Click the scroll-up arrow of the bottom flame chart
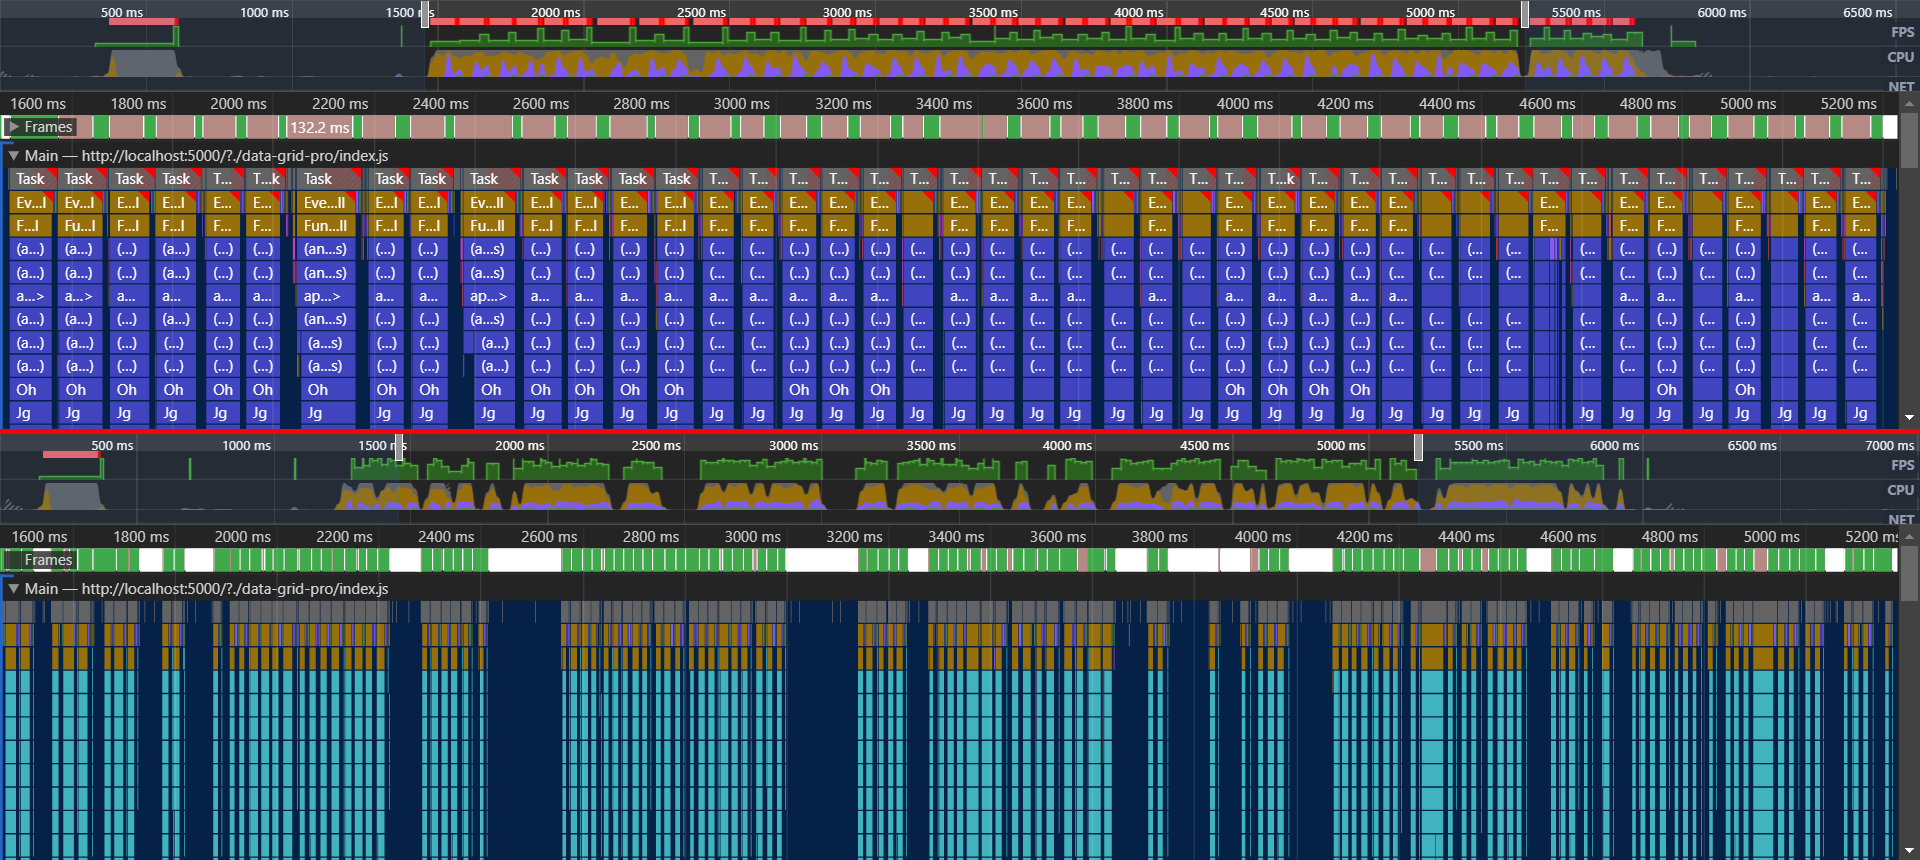 (1909, 537)
